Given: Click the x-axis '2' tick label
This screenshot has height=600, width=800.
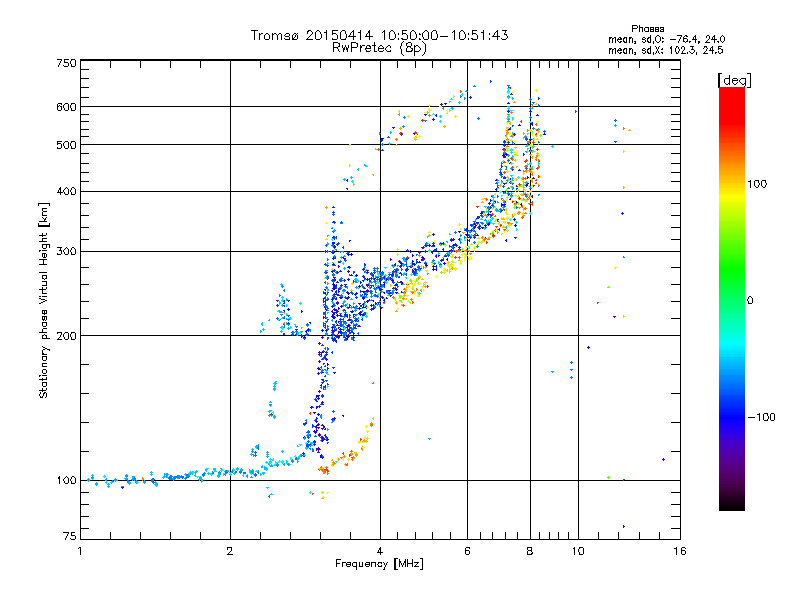Looking at the screenshot, I should (x=230, y=551).
